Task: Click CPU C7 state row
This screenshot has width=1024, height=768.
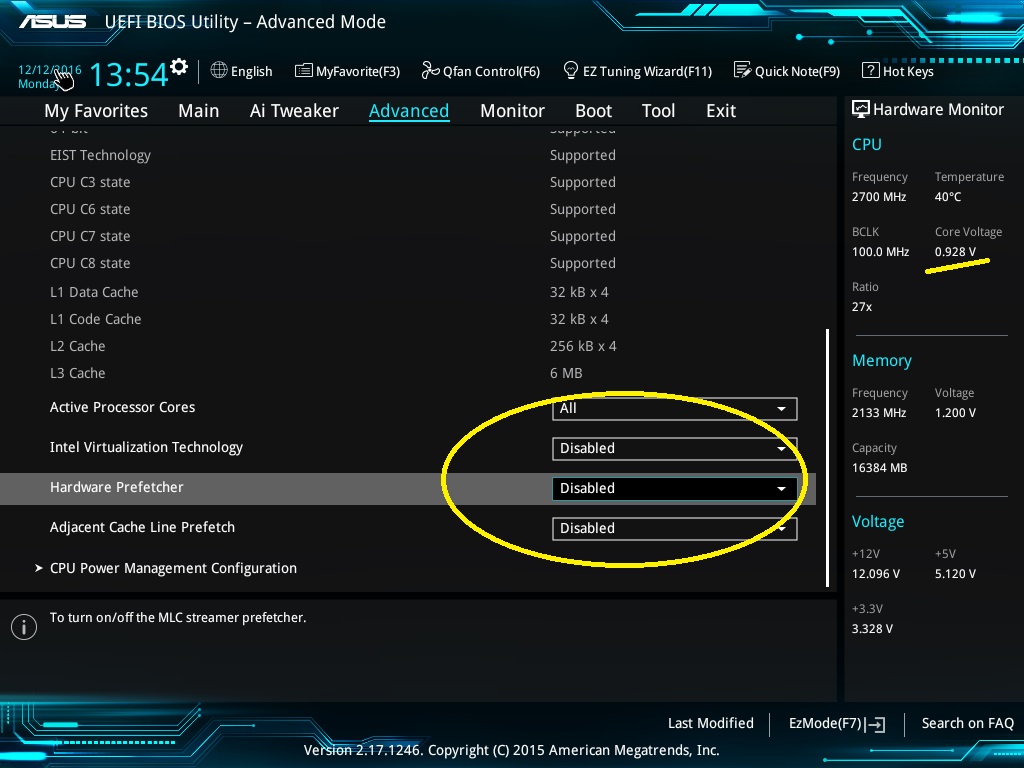Action: coord(90,236)
